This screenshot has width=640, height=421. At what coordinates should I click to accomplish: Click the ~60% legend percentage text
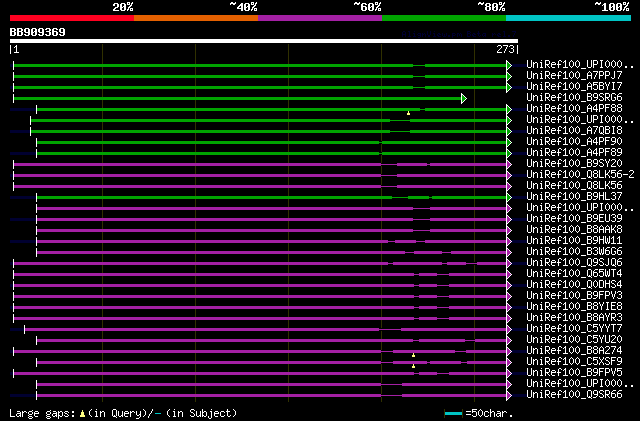coord(367,7)
